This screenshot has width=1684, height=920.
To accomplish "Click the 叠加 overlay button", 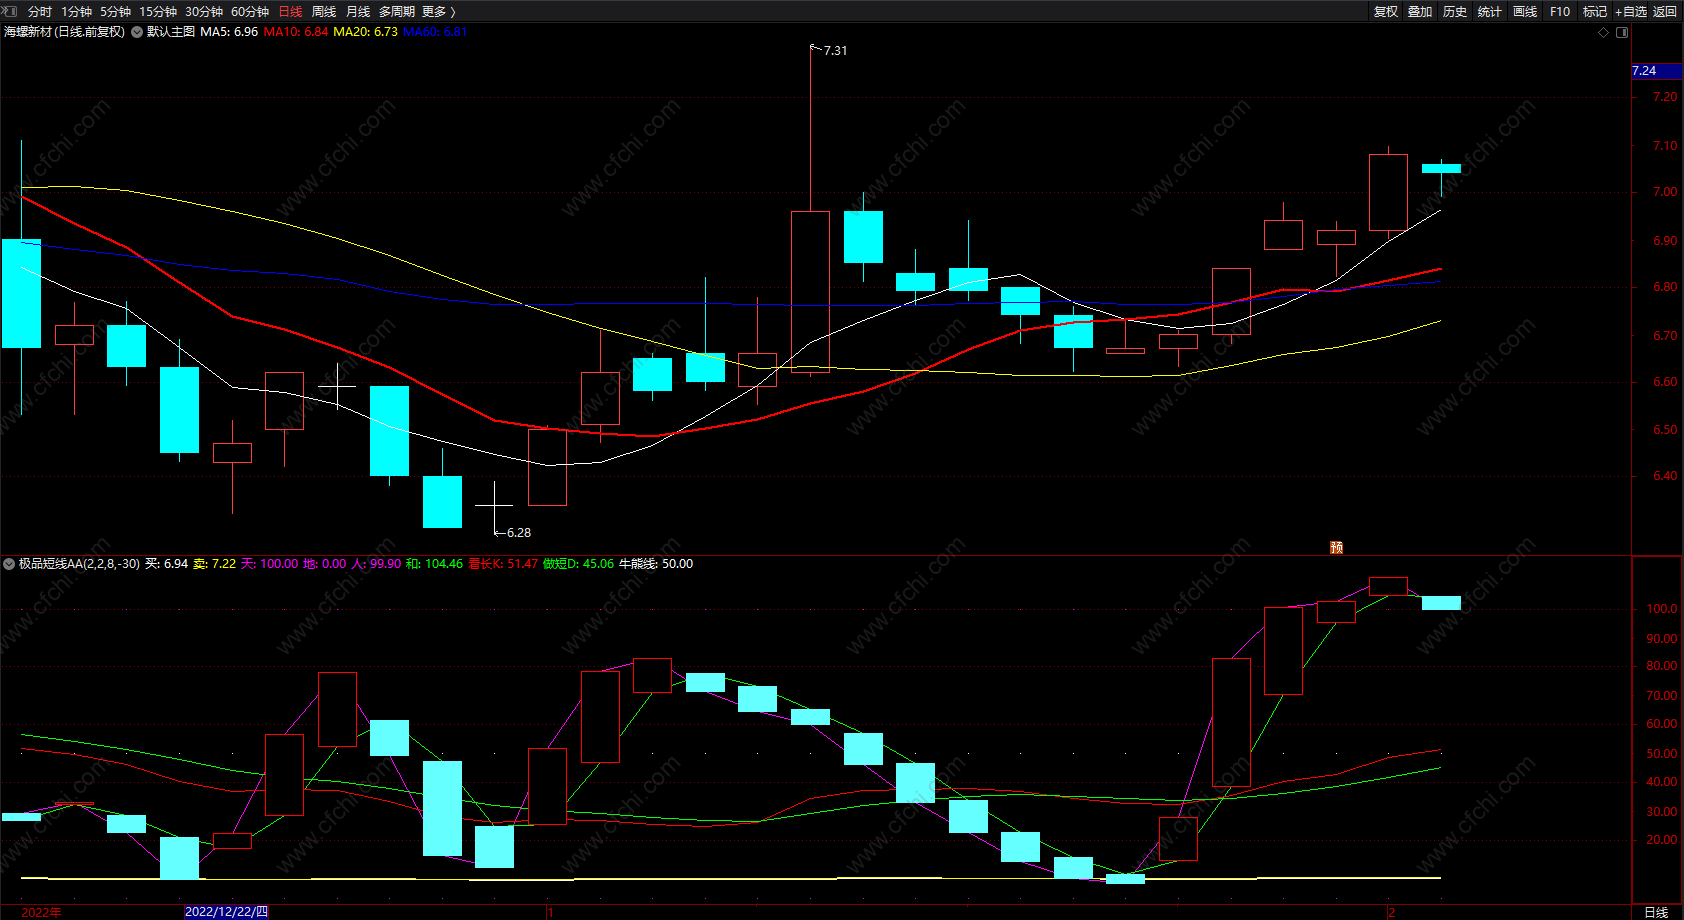I will (x=1420, y=12).
